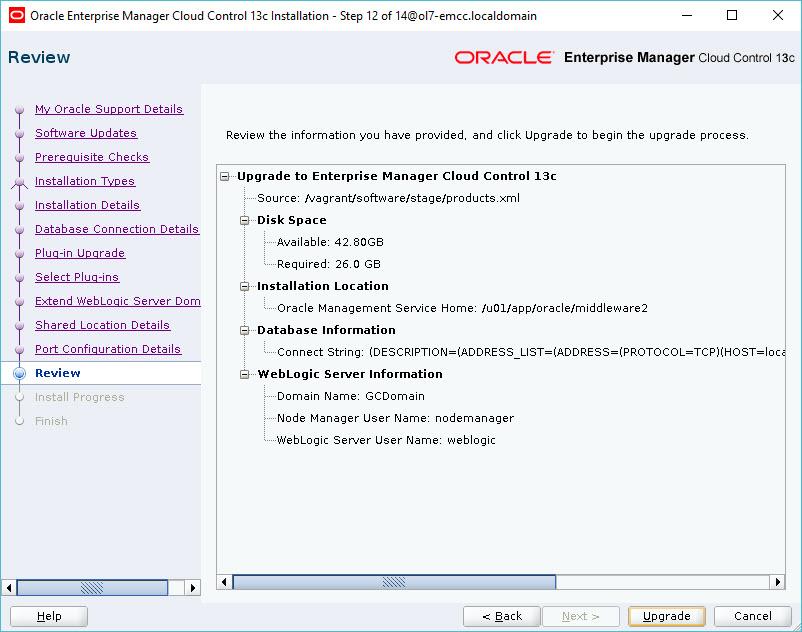Select WebLogic Server User Name row
Screen dimensions: 802x632
(x=386, y=440)
